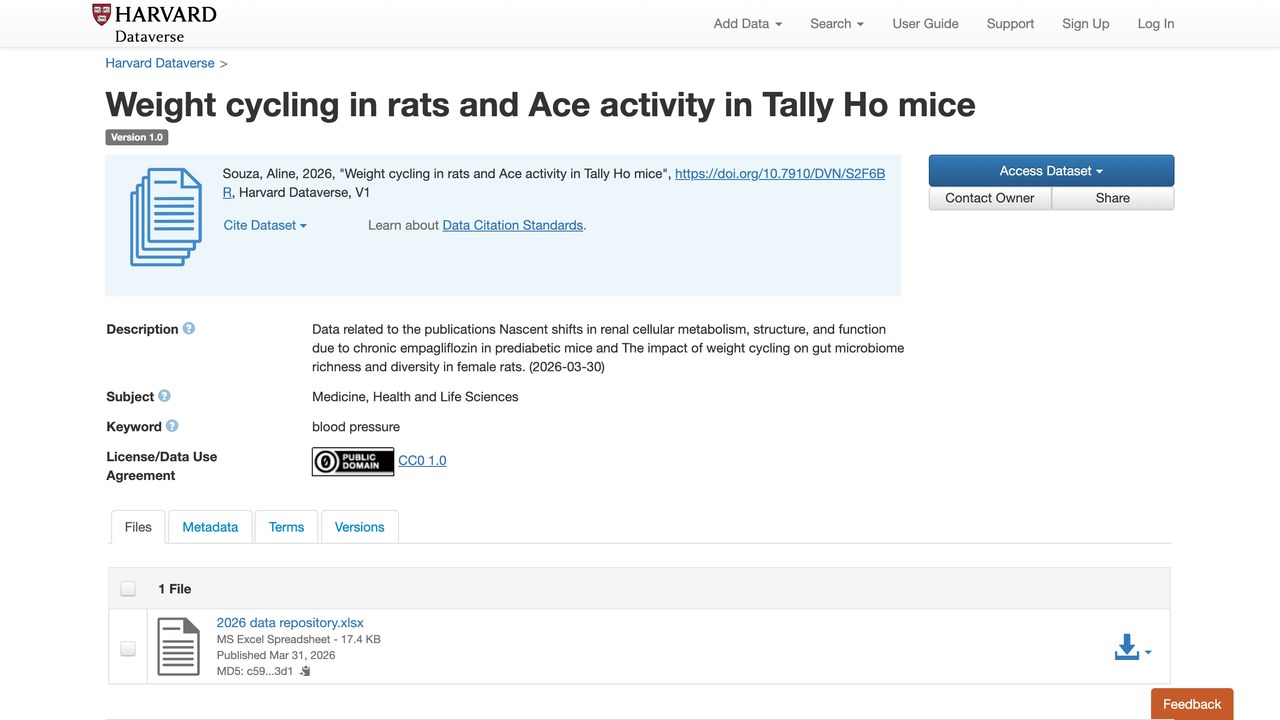Switch to the Versions tab

(359, 527)
